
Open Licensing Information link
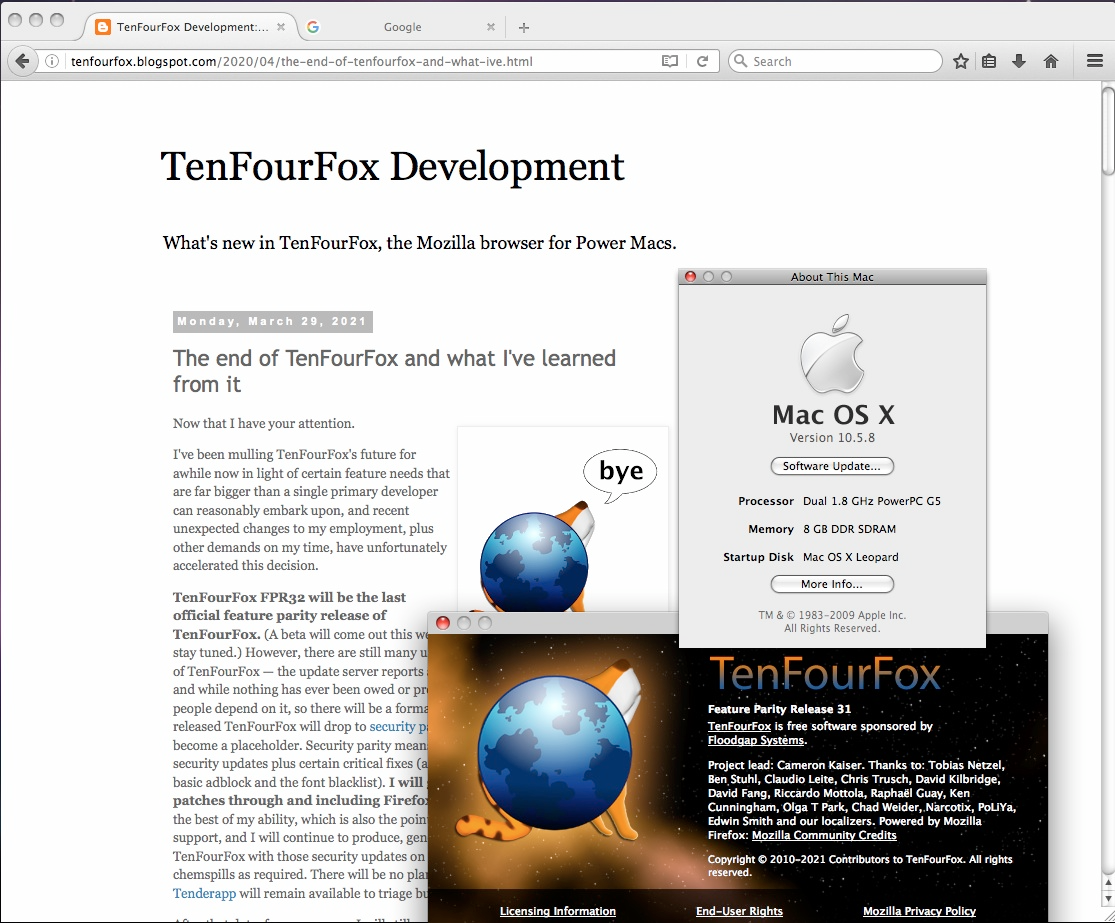tap(558, 911)
